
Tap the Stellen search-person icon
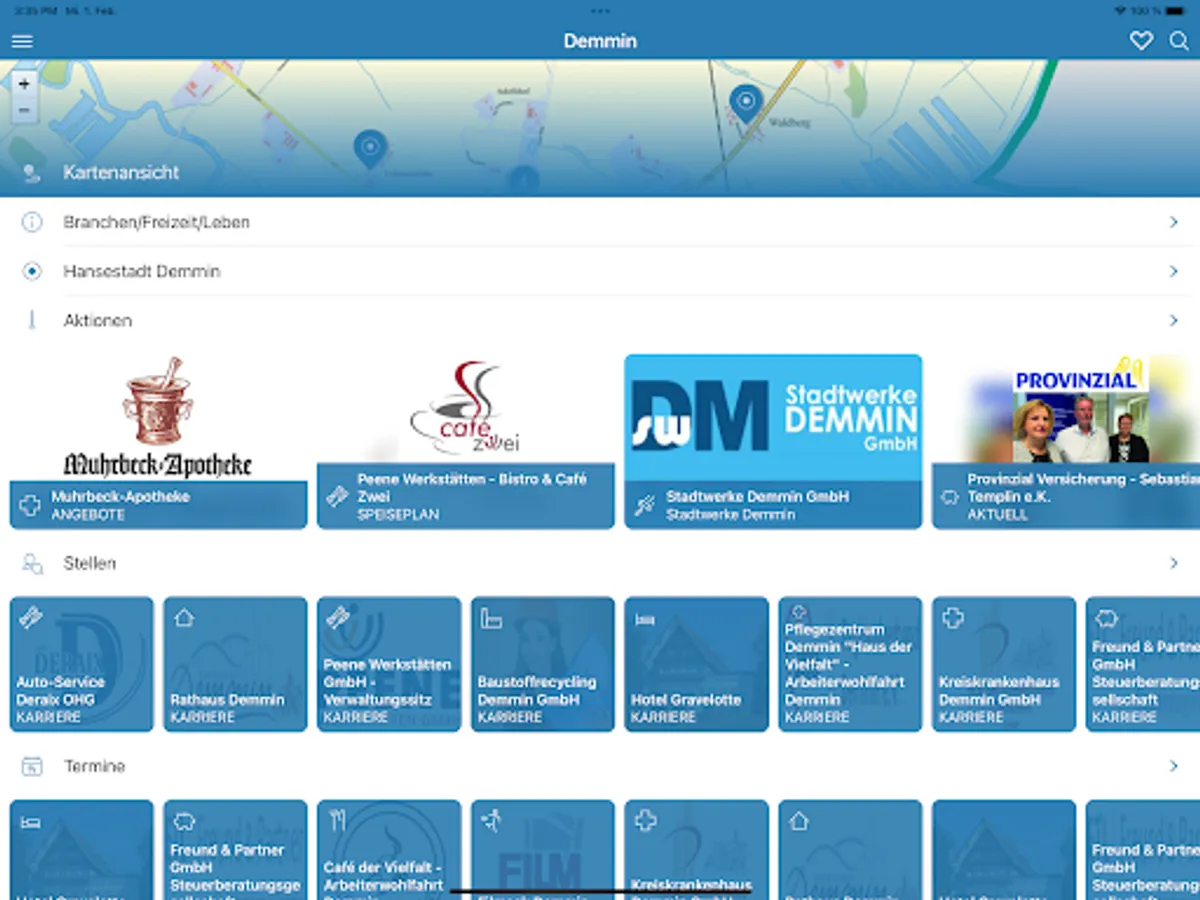coord(32,564)
